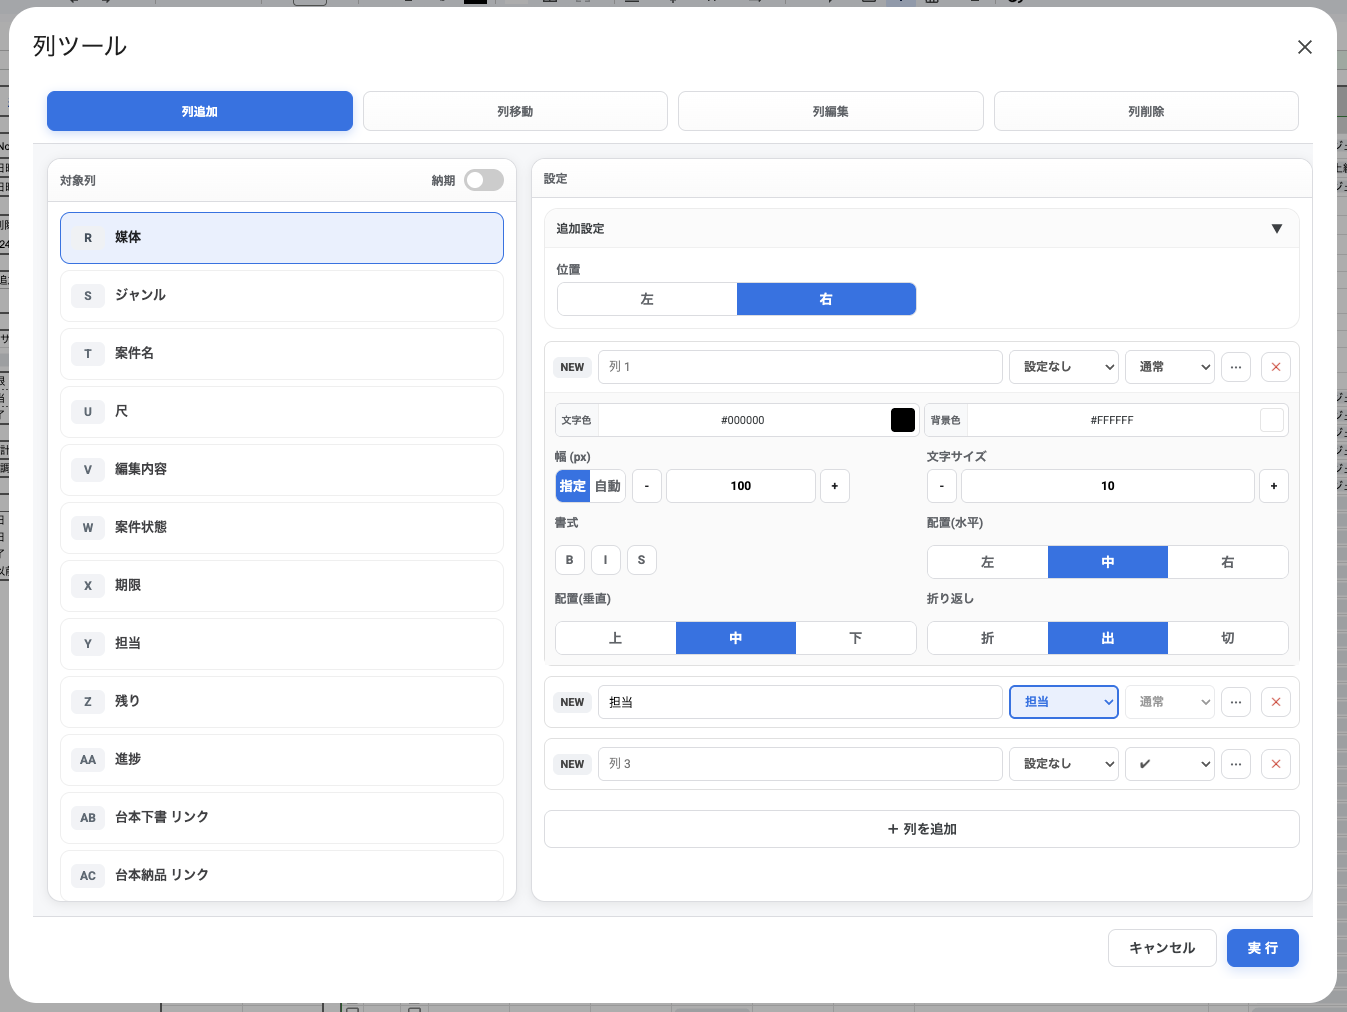Open the black text color swatch
The height and width of the screenshot is (1012, 1347).
pyautogui.click(x=902, y=420)
